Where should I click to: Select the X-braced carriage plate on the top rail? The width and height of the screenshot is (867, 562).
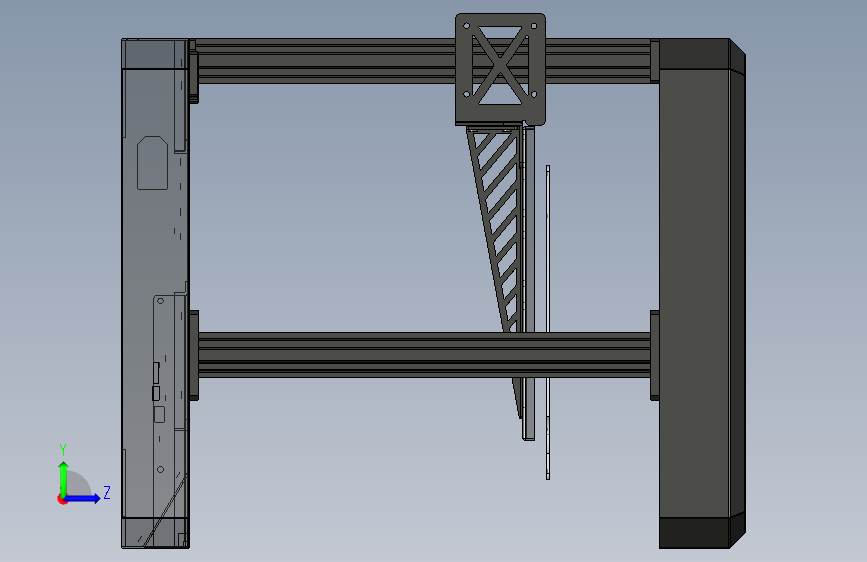click(500, 69)
